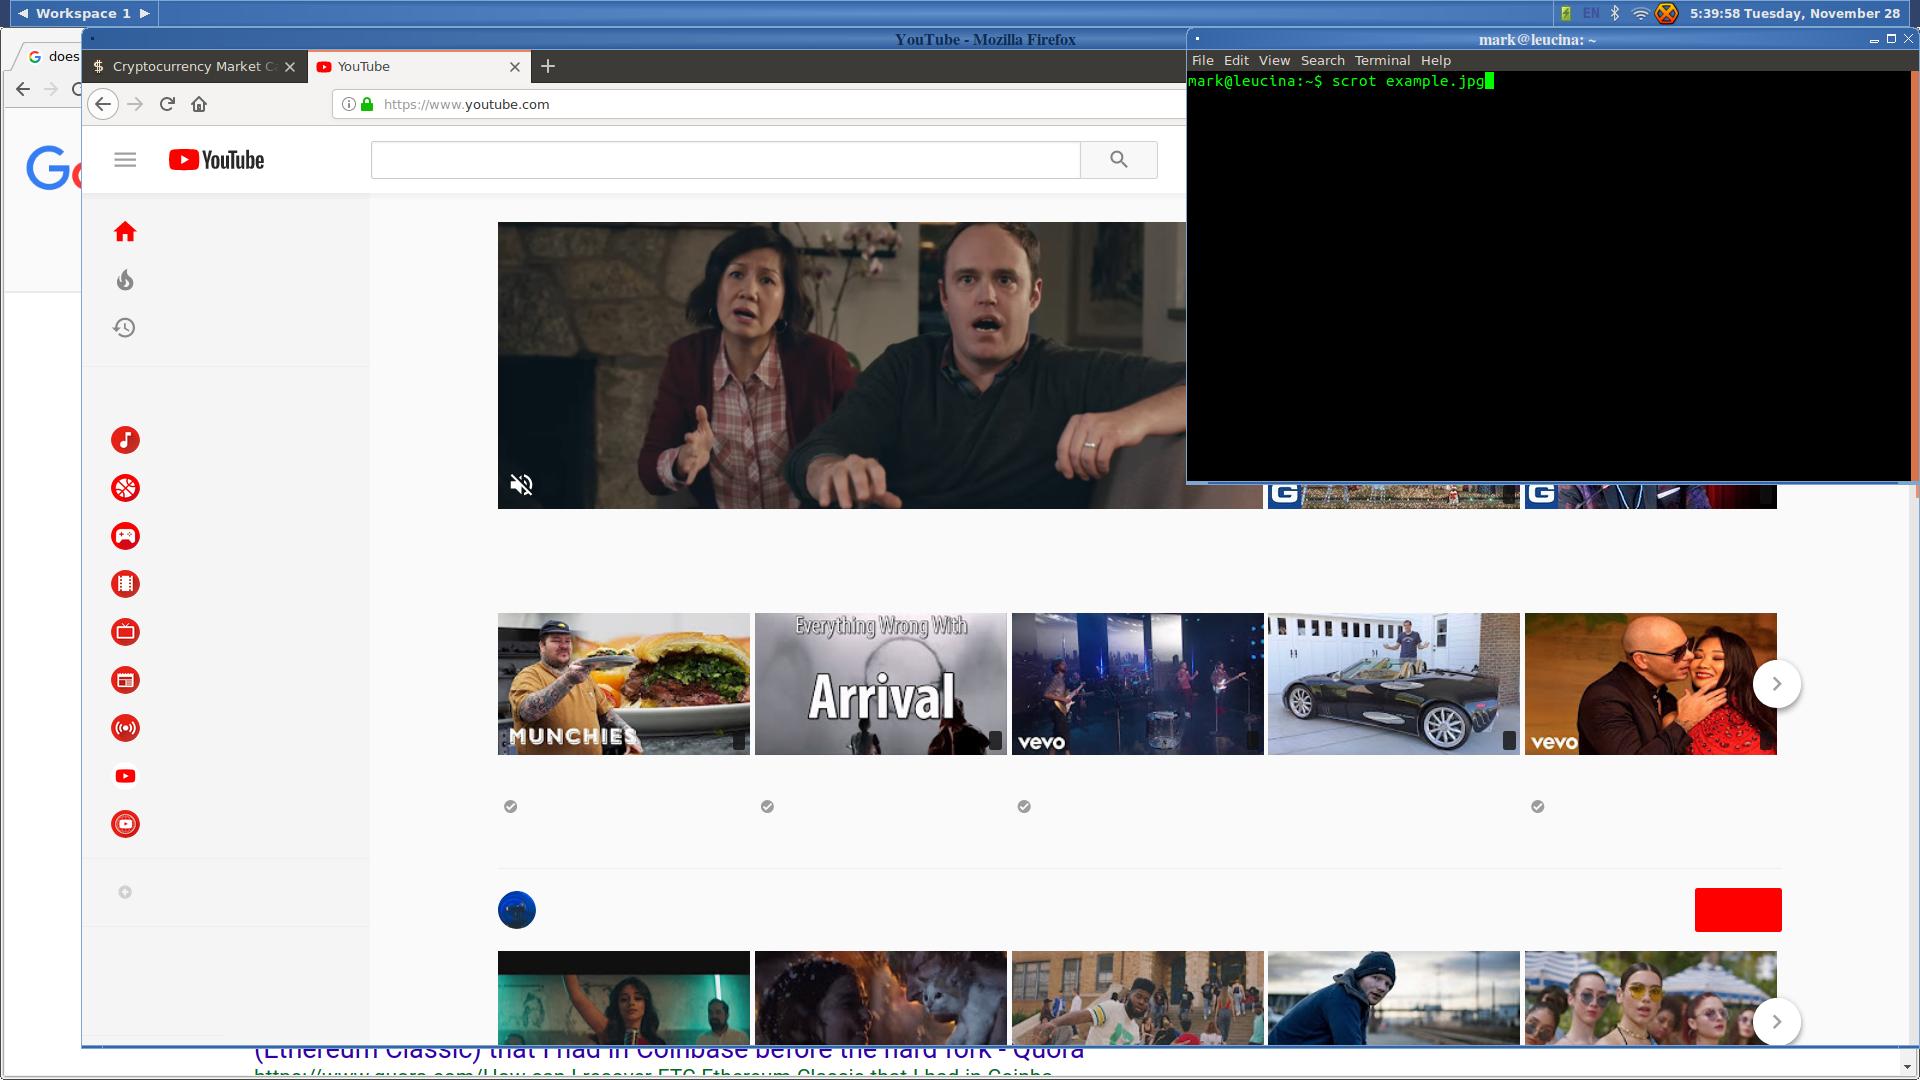Click the clock showing Tuesday, November 28
Viewport: 1920px width, 1080px height.
pyautogui.click(x=1795, y=13)
